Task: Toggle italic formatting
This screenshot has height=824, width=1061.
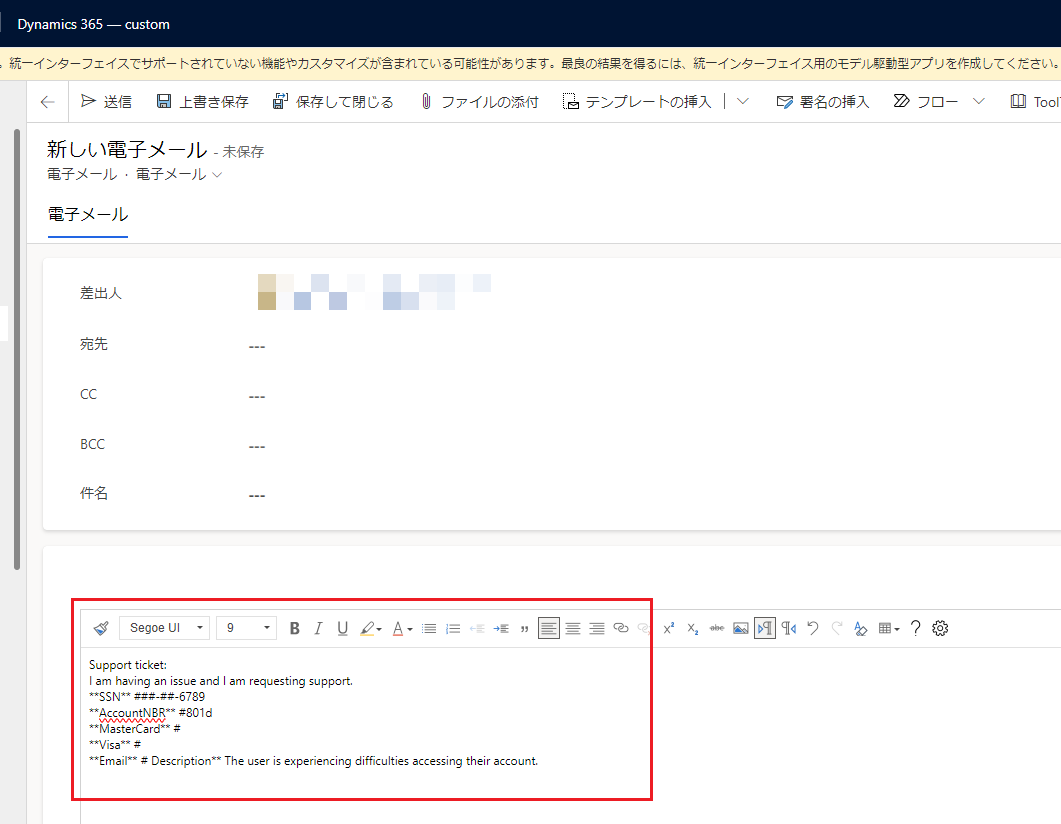Action: [x=318, y=628]
